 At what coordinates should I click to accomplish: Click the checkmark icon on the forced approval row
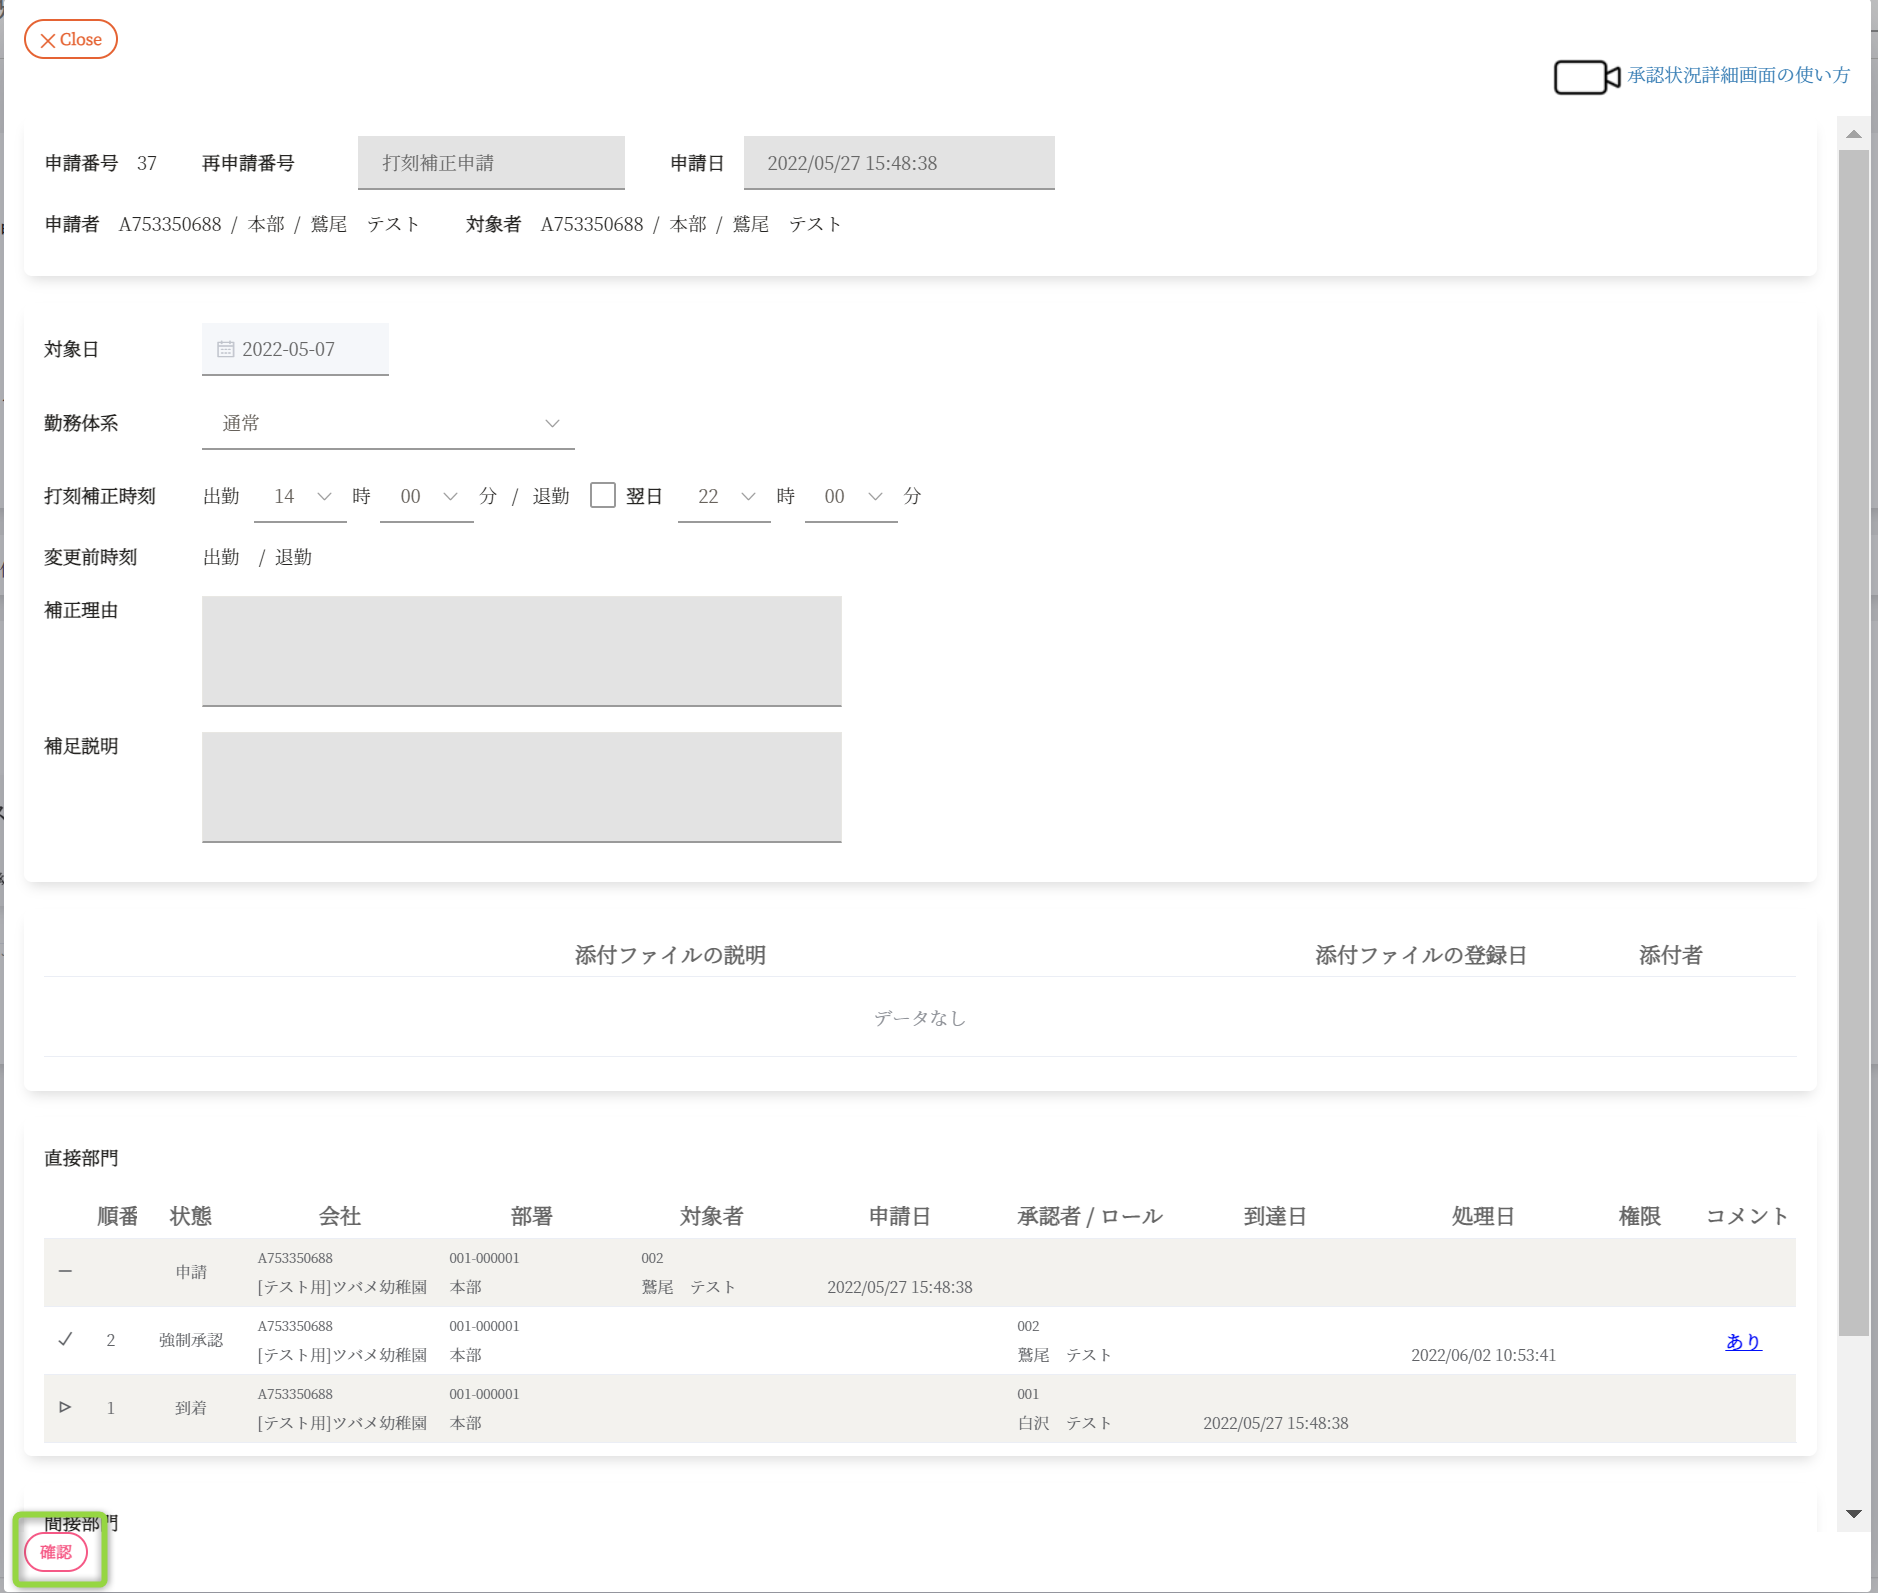pyautogui.click(x=65, y=1339)
